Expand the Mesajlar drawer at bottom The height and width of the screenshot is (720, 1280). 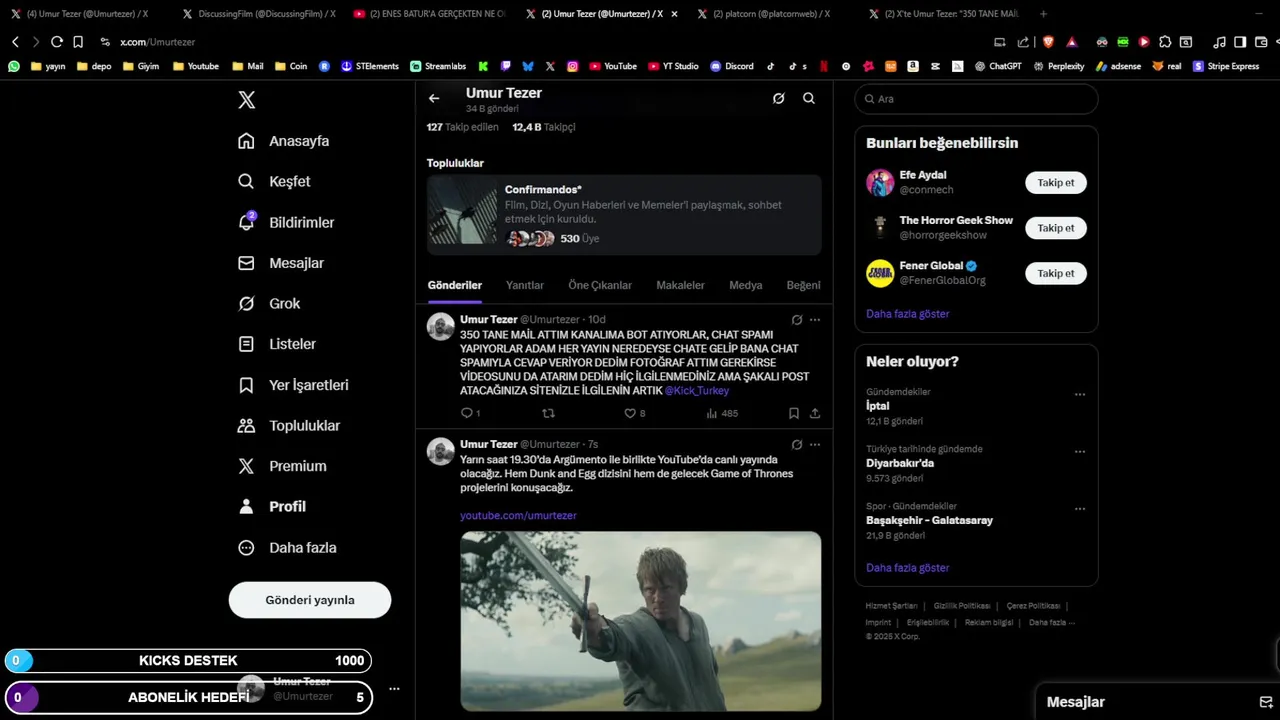pyautogui.click(x=1160, y=702)
